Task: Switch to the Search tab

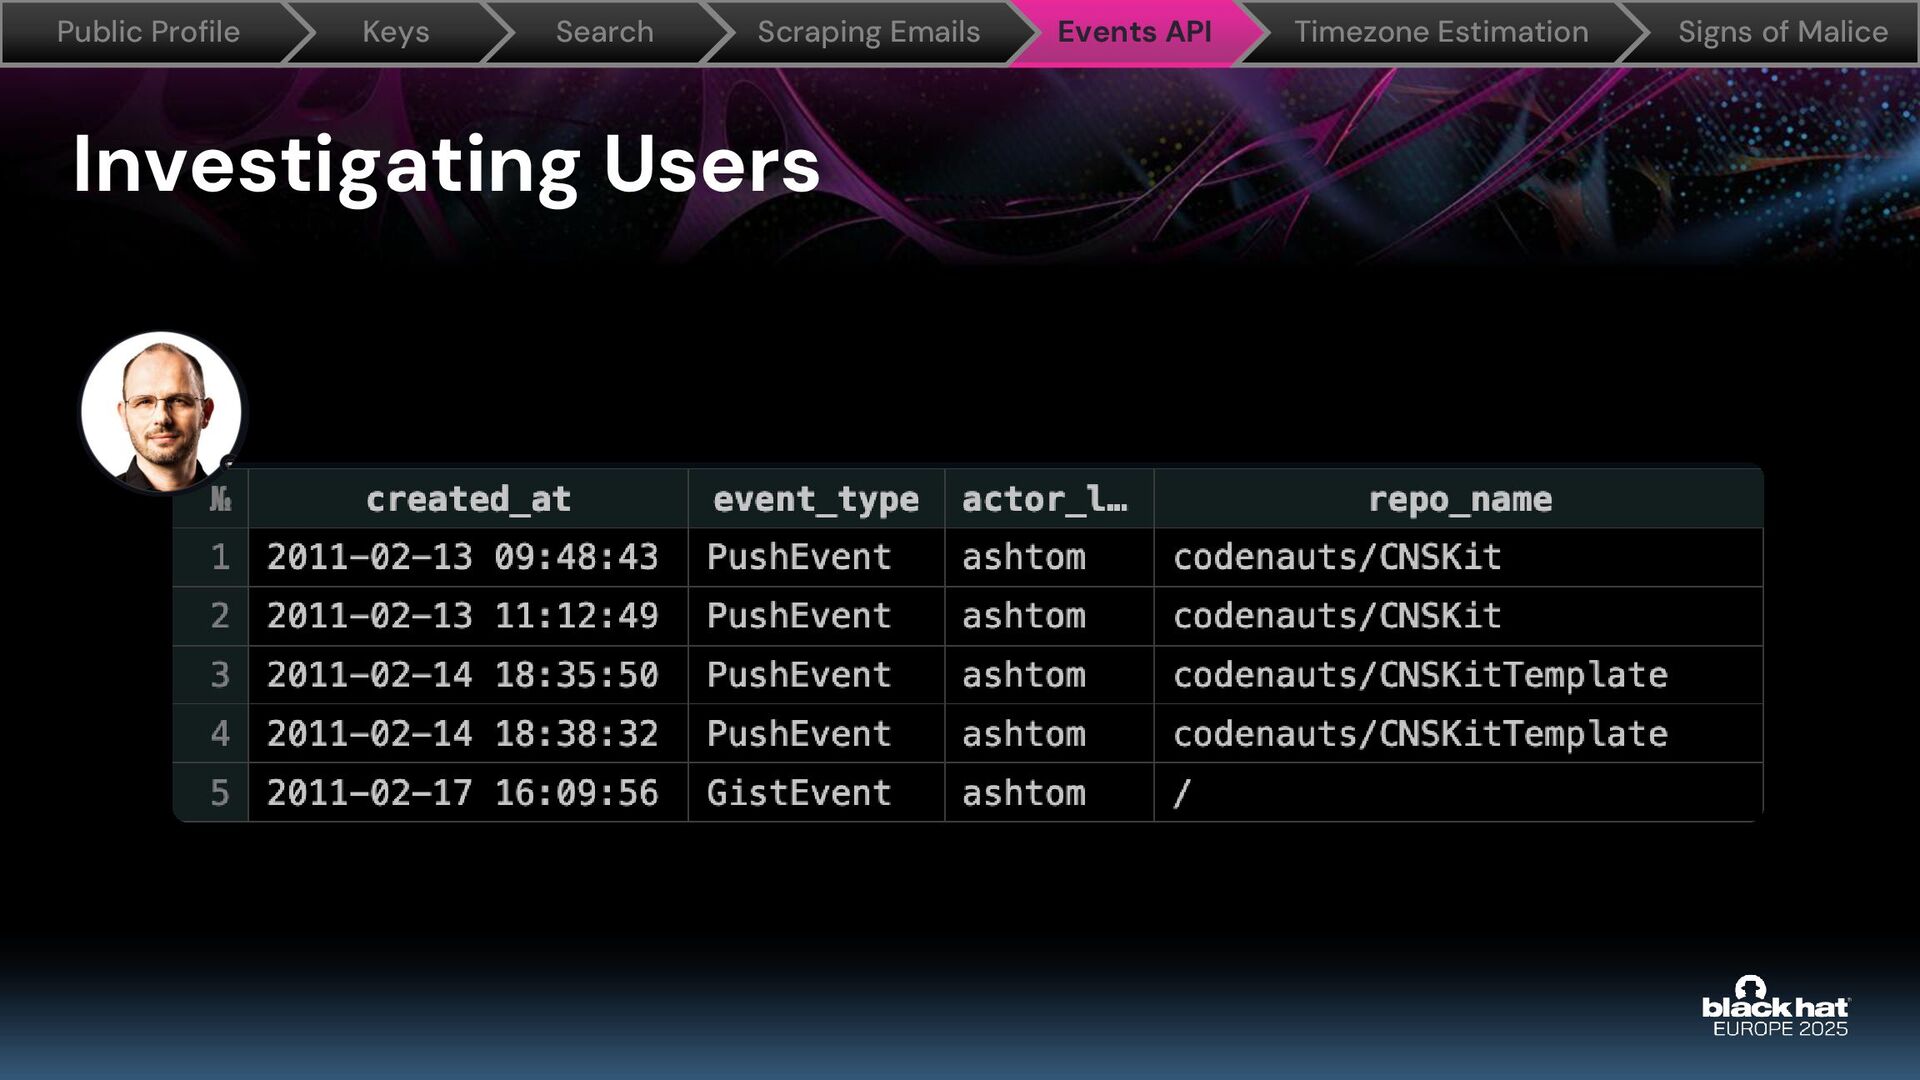Action: pos(604,32)
